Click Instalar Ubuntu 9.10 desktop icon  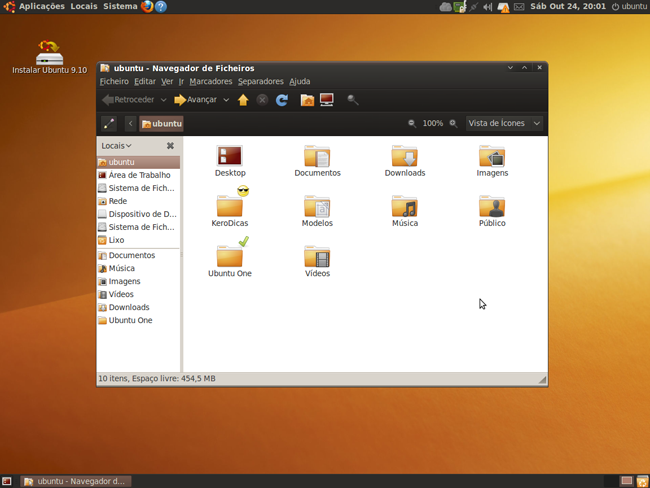(49, 57)
